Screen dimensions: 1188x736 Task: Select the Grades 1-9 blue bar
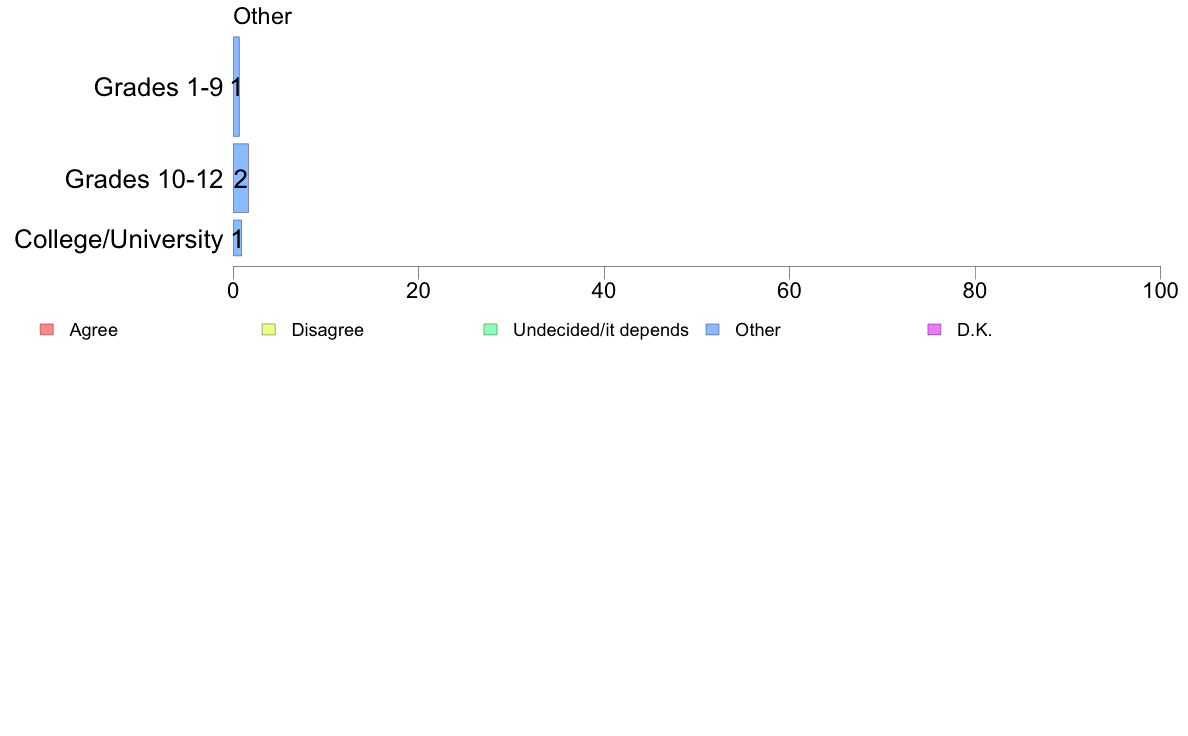click(236, 86)
